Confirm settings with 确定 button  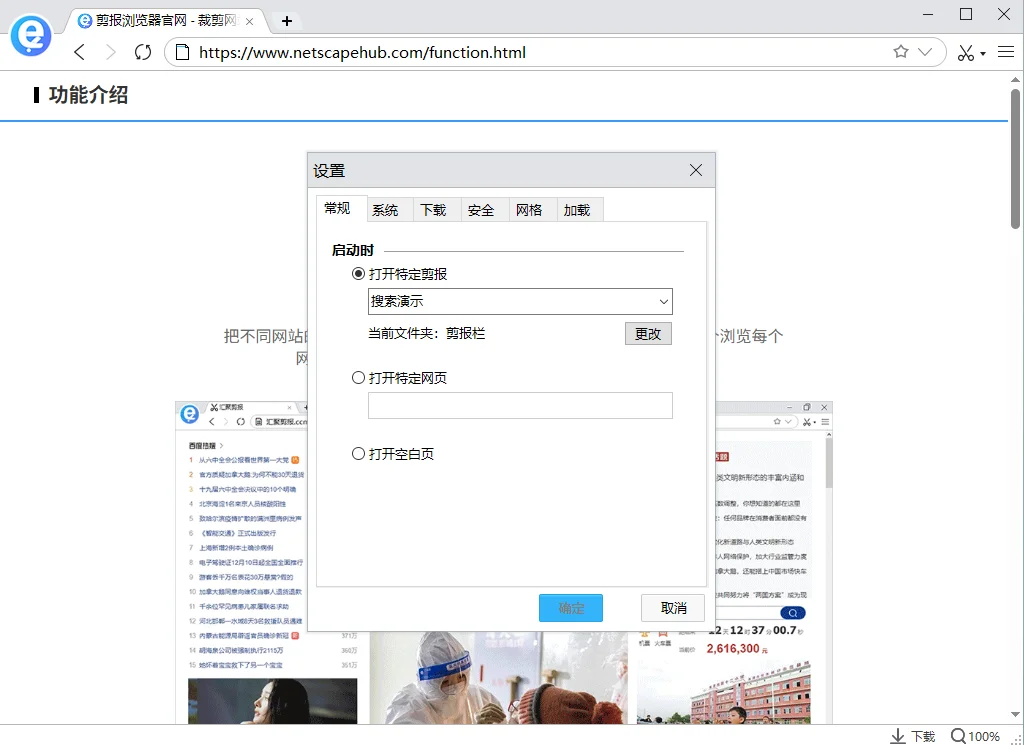[571, 608]
